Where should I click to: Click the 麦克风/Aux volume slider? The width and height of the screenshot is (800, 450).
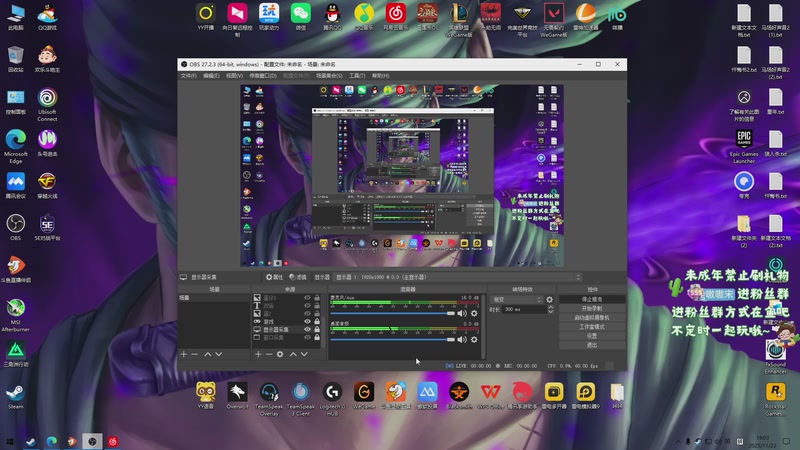pyautogui.click(x=392, y=313)
